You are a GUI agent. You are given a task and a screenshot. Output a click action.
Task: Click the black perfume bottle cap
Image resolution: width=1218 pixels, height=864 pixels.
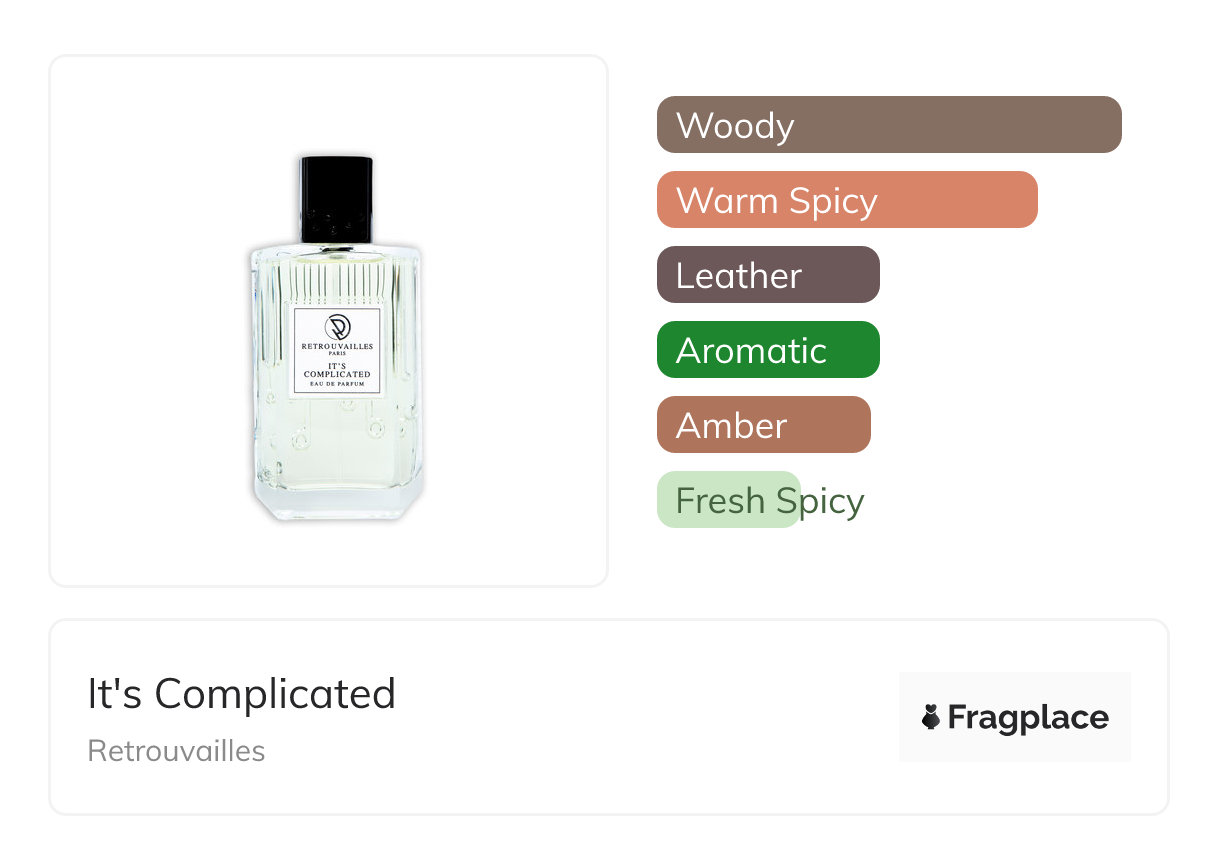[336, 197]
